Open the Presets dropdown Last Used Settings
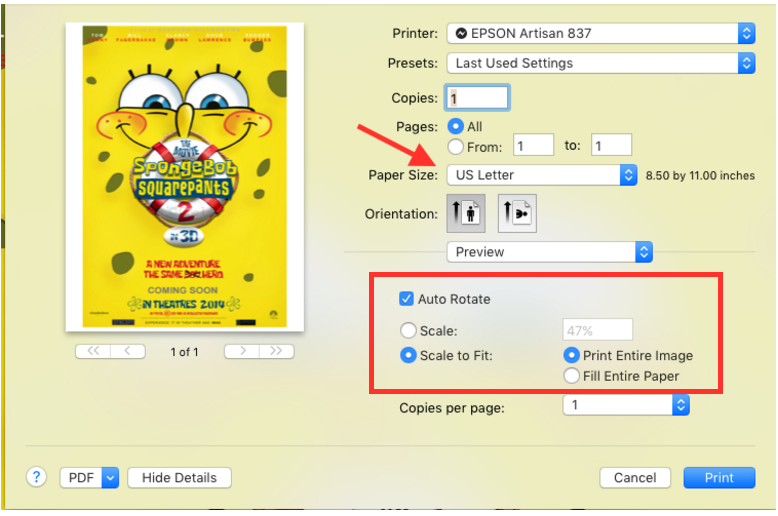The image size is (778, 516). click(x=601, y=63)
